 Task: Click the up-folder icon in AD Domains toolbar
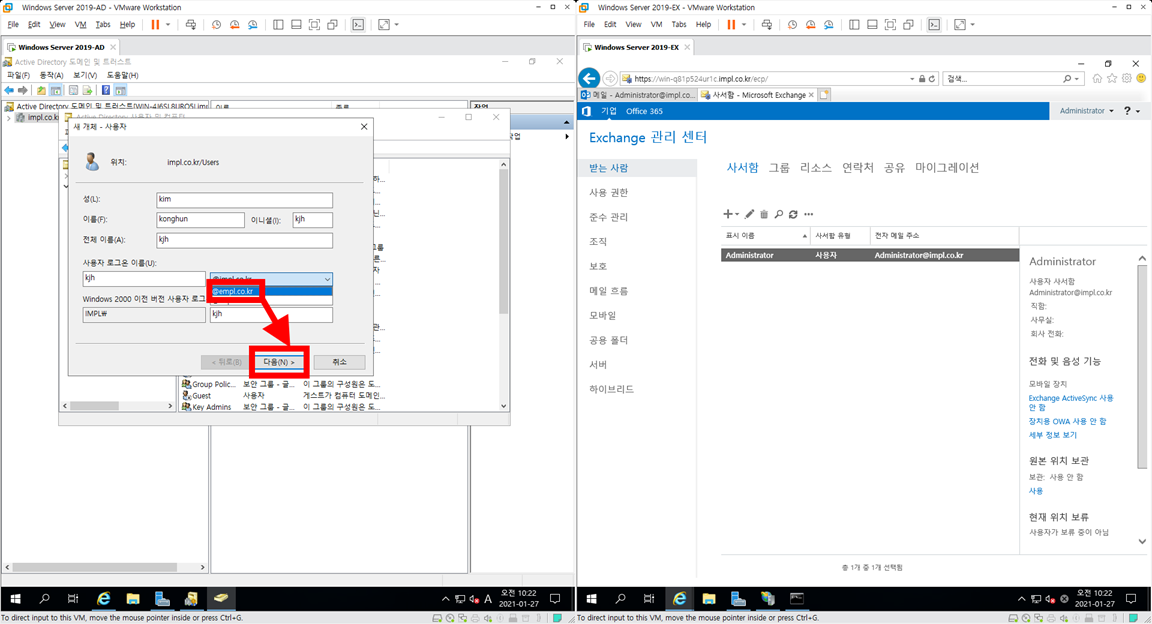41,90
